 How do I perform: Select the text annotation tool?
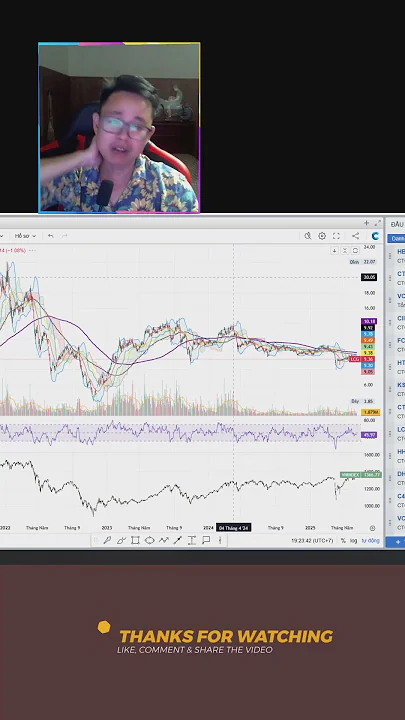191,540
